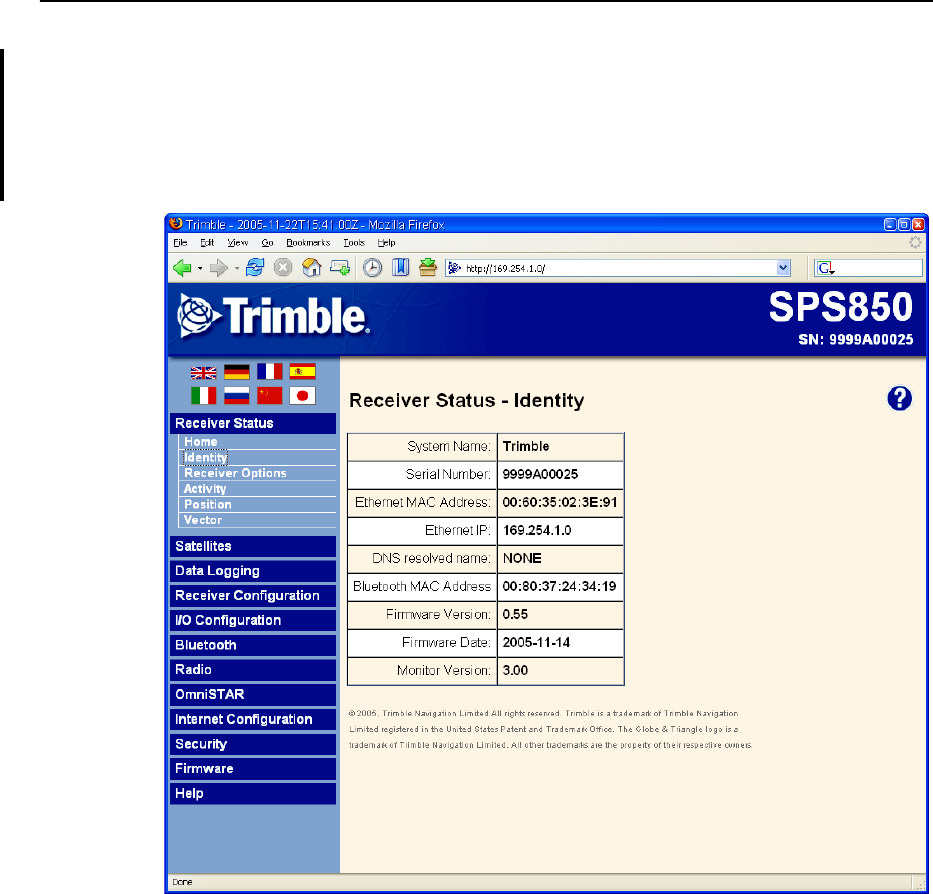Select the Japanese flag language

click(302, 396)
